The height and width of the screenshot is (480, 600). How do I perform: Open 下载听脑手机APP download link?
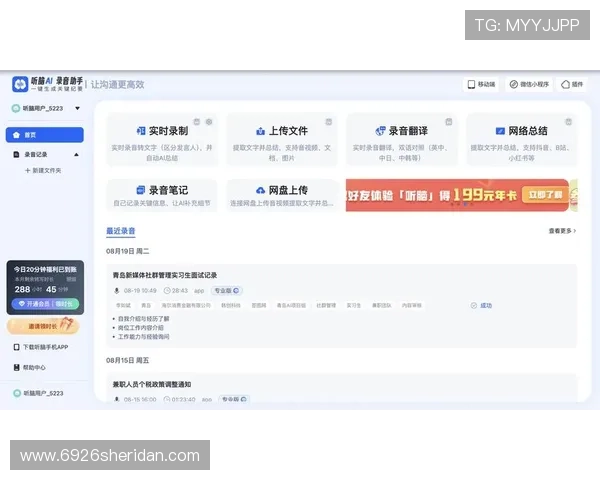41,347
